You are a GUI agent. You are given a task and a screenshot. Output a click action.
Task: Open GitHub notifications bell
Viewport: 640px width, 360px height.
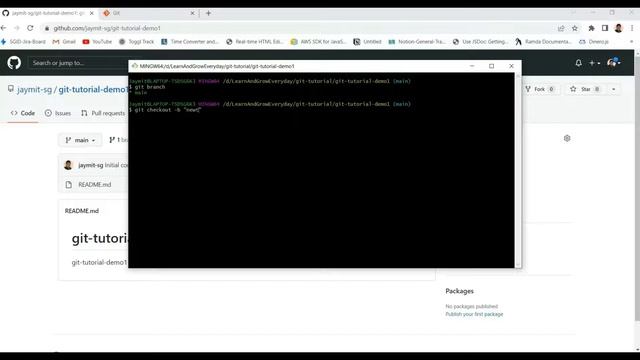click(x=578, y=63)
